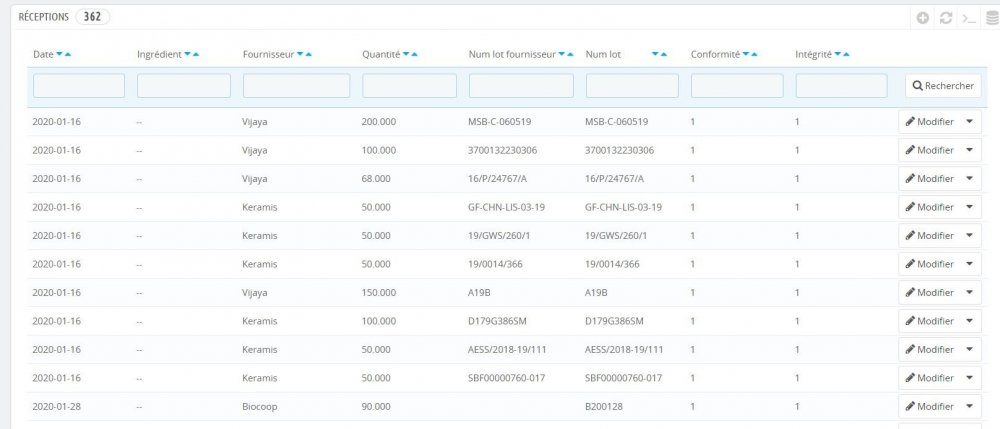Edit the A19B reception row
The image size is (1000, 429).
point(929,293)
